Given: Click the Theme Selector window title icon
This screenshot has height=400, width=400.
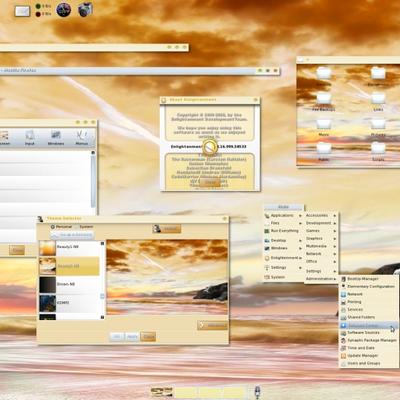Looking at the screenshot, I should click(40, 219).
